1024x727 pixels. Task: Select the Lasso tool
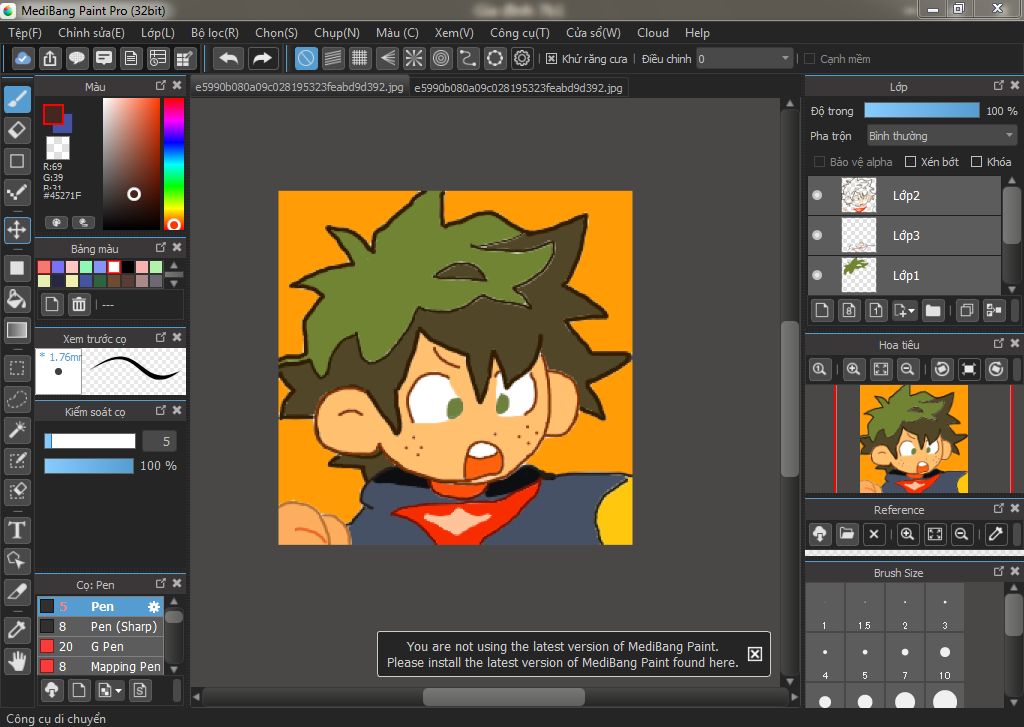point(18,398)
